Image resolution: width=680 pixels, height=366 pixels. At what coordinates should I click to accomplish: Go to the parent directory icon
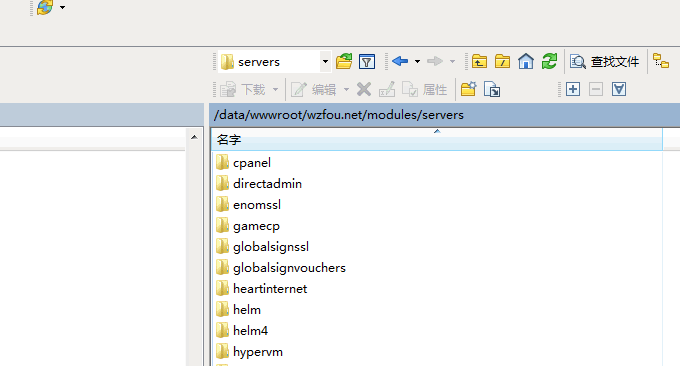coord(479,62)
